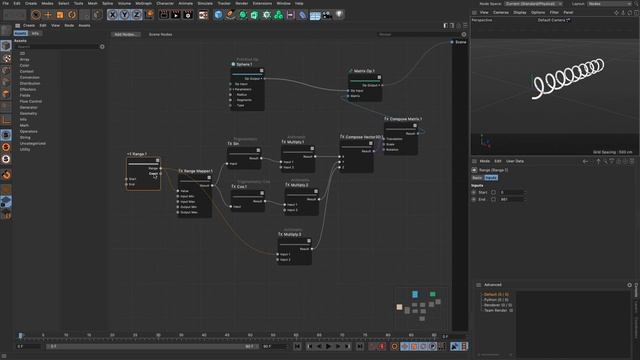Open node editor Assets menu
640x360 pixels.
pos(84,25)
